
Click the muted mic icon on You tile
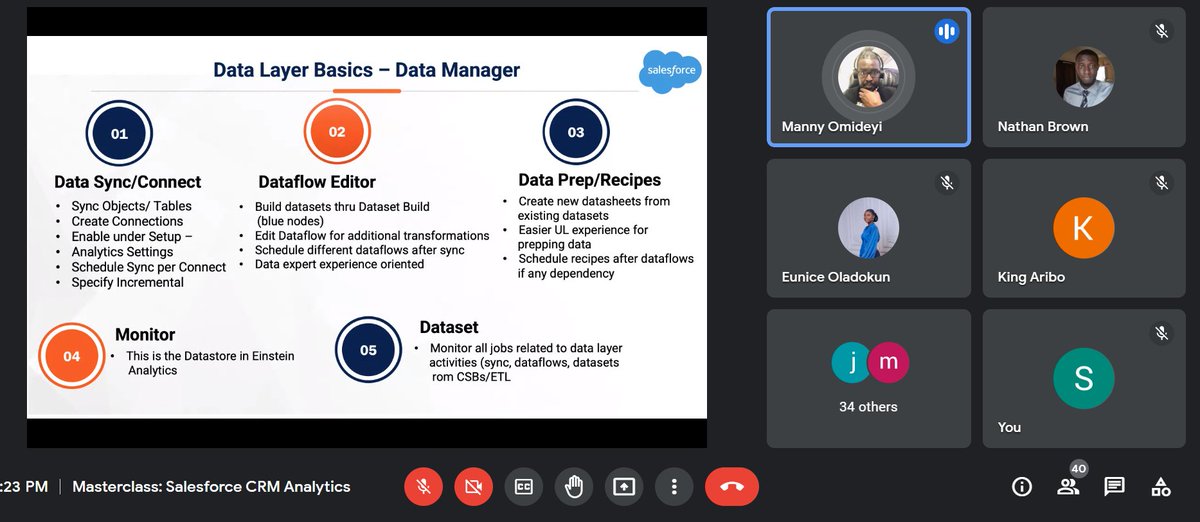1161,332
